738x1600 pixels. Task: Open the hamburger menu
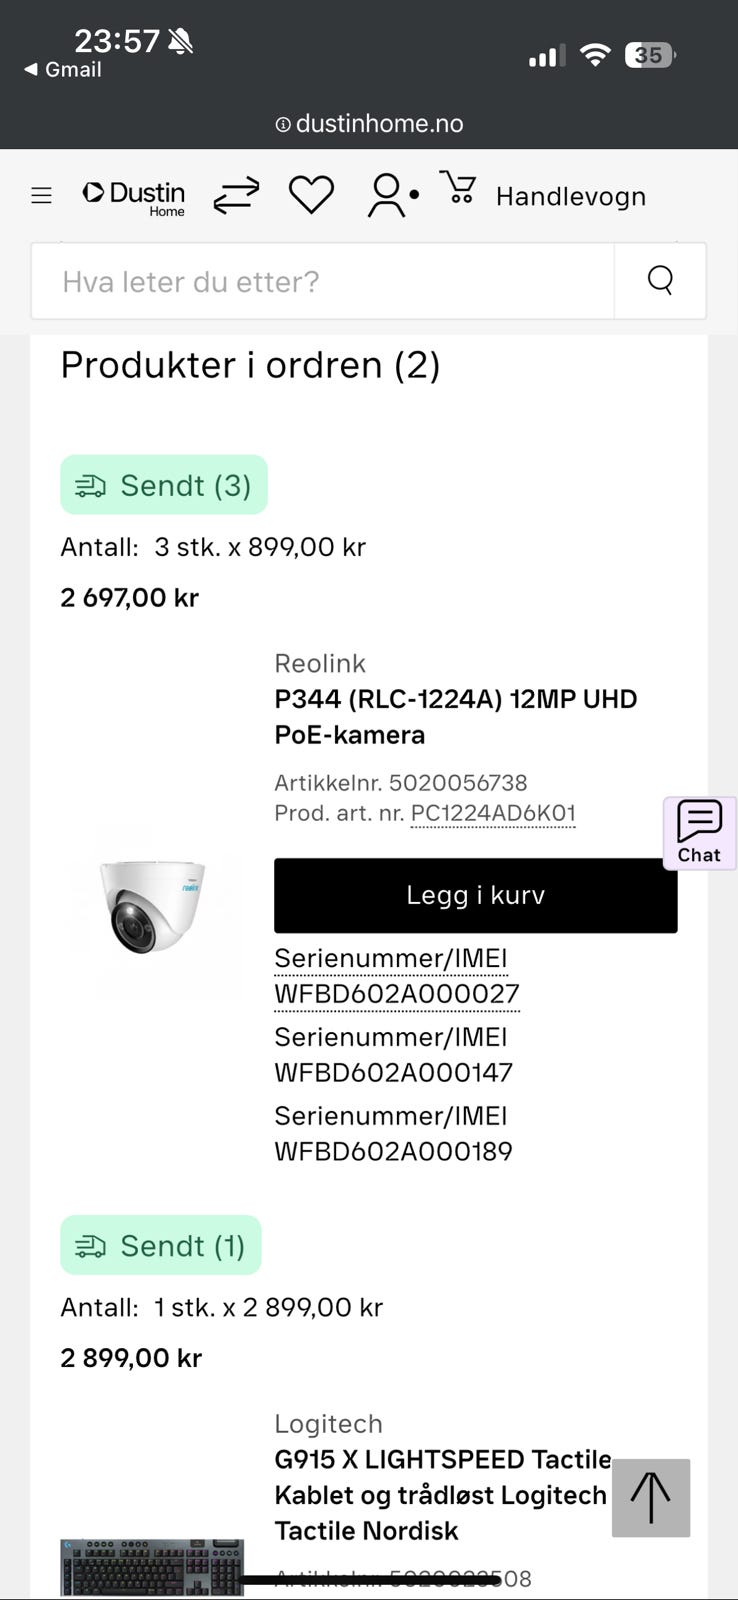click(x=41, y=195)
